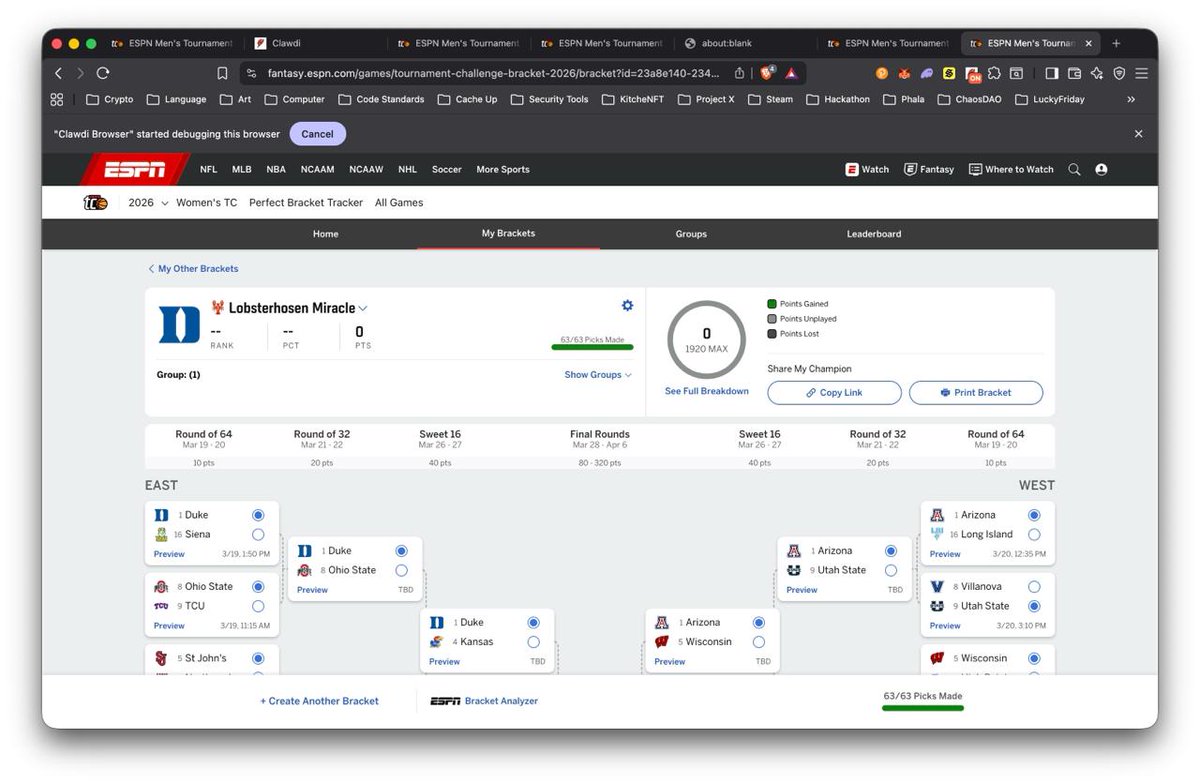Go back with the browser back arrow
This screenshot has height=784, width=1200.
58,73
